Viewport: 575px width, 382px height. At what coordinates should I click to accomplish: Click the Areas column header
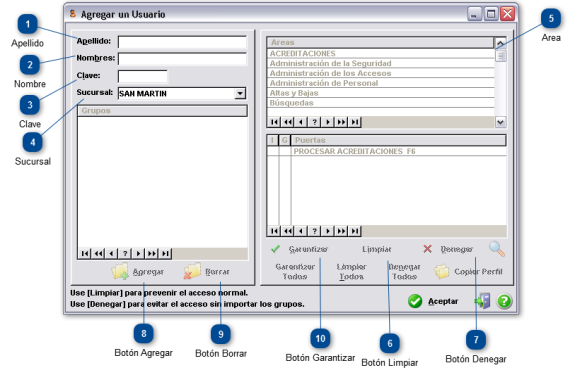click(380, 43)
